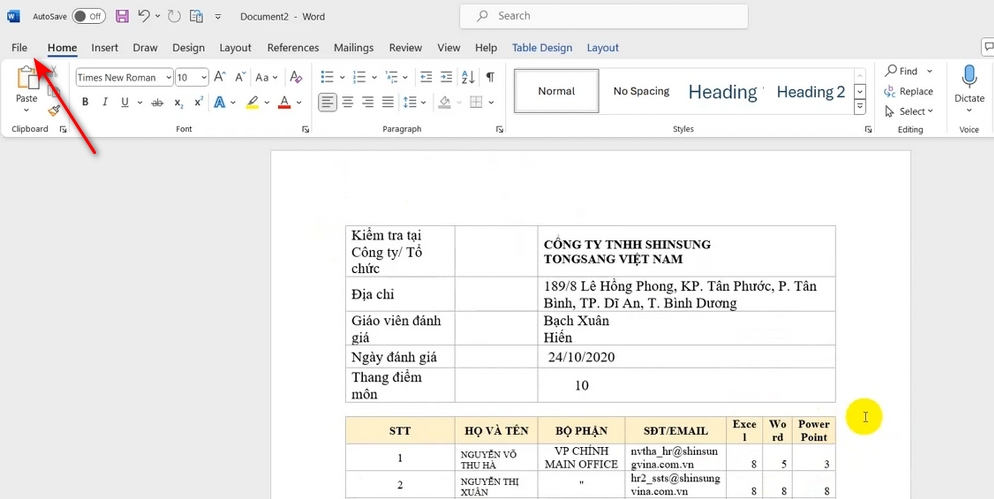Open the font size dropdown
Screen dimensions: 994x499
coord(204,77)
